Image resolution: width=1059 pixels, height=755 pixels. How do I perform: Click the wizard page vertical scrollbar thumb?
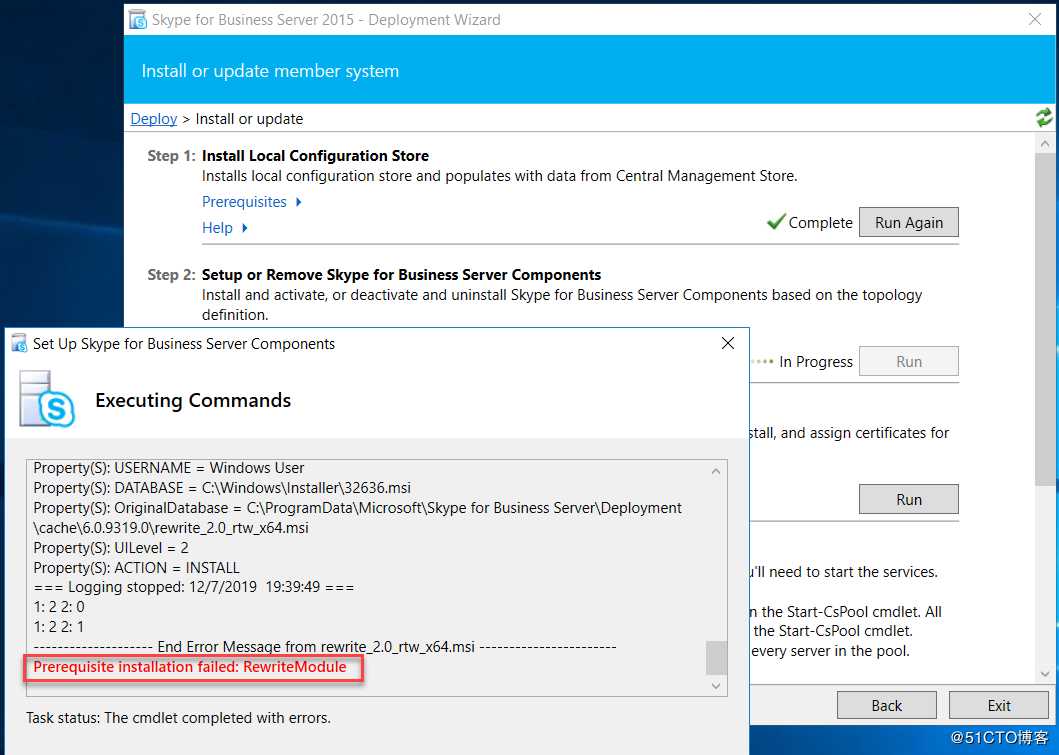pos(1045,319)
